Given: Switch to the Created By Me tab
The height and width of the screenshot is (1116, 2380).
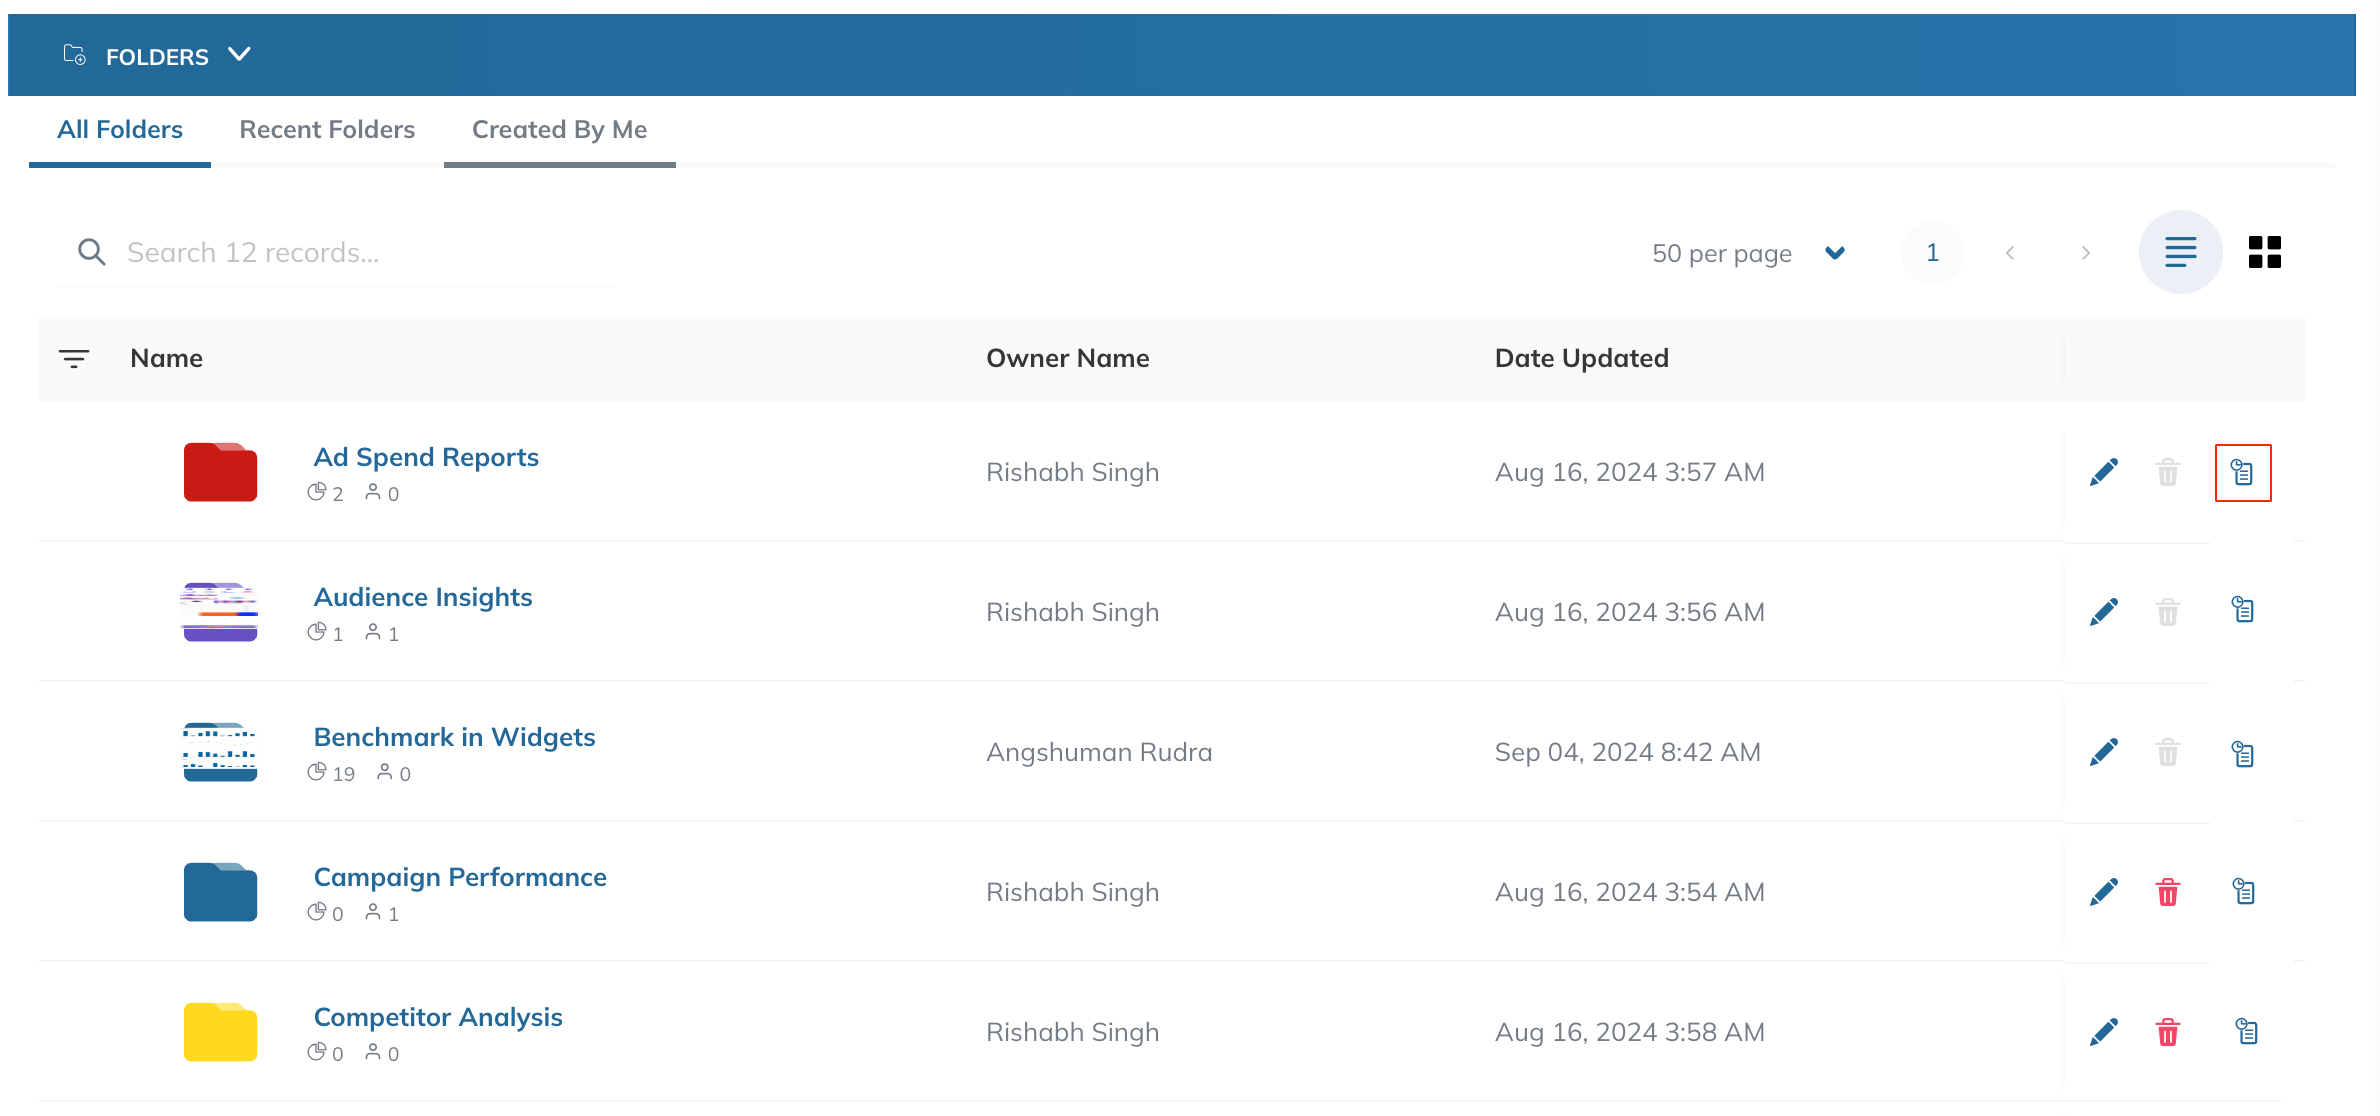Looking at the screenshot, I should 559,130.
